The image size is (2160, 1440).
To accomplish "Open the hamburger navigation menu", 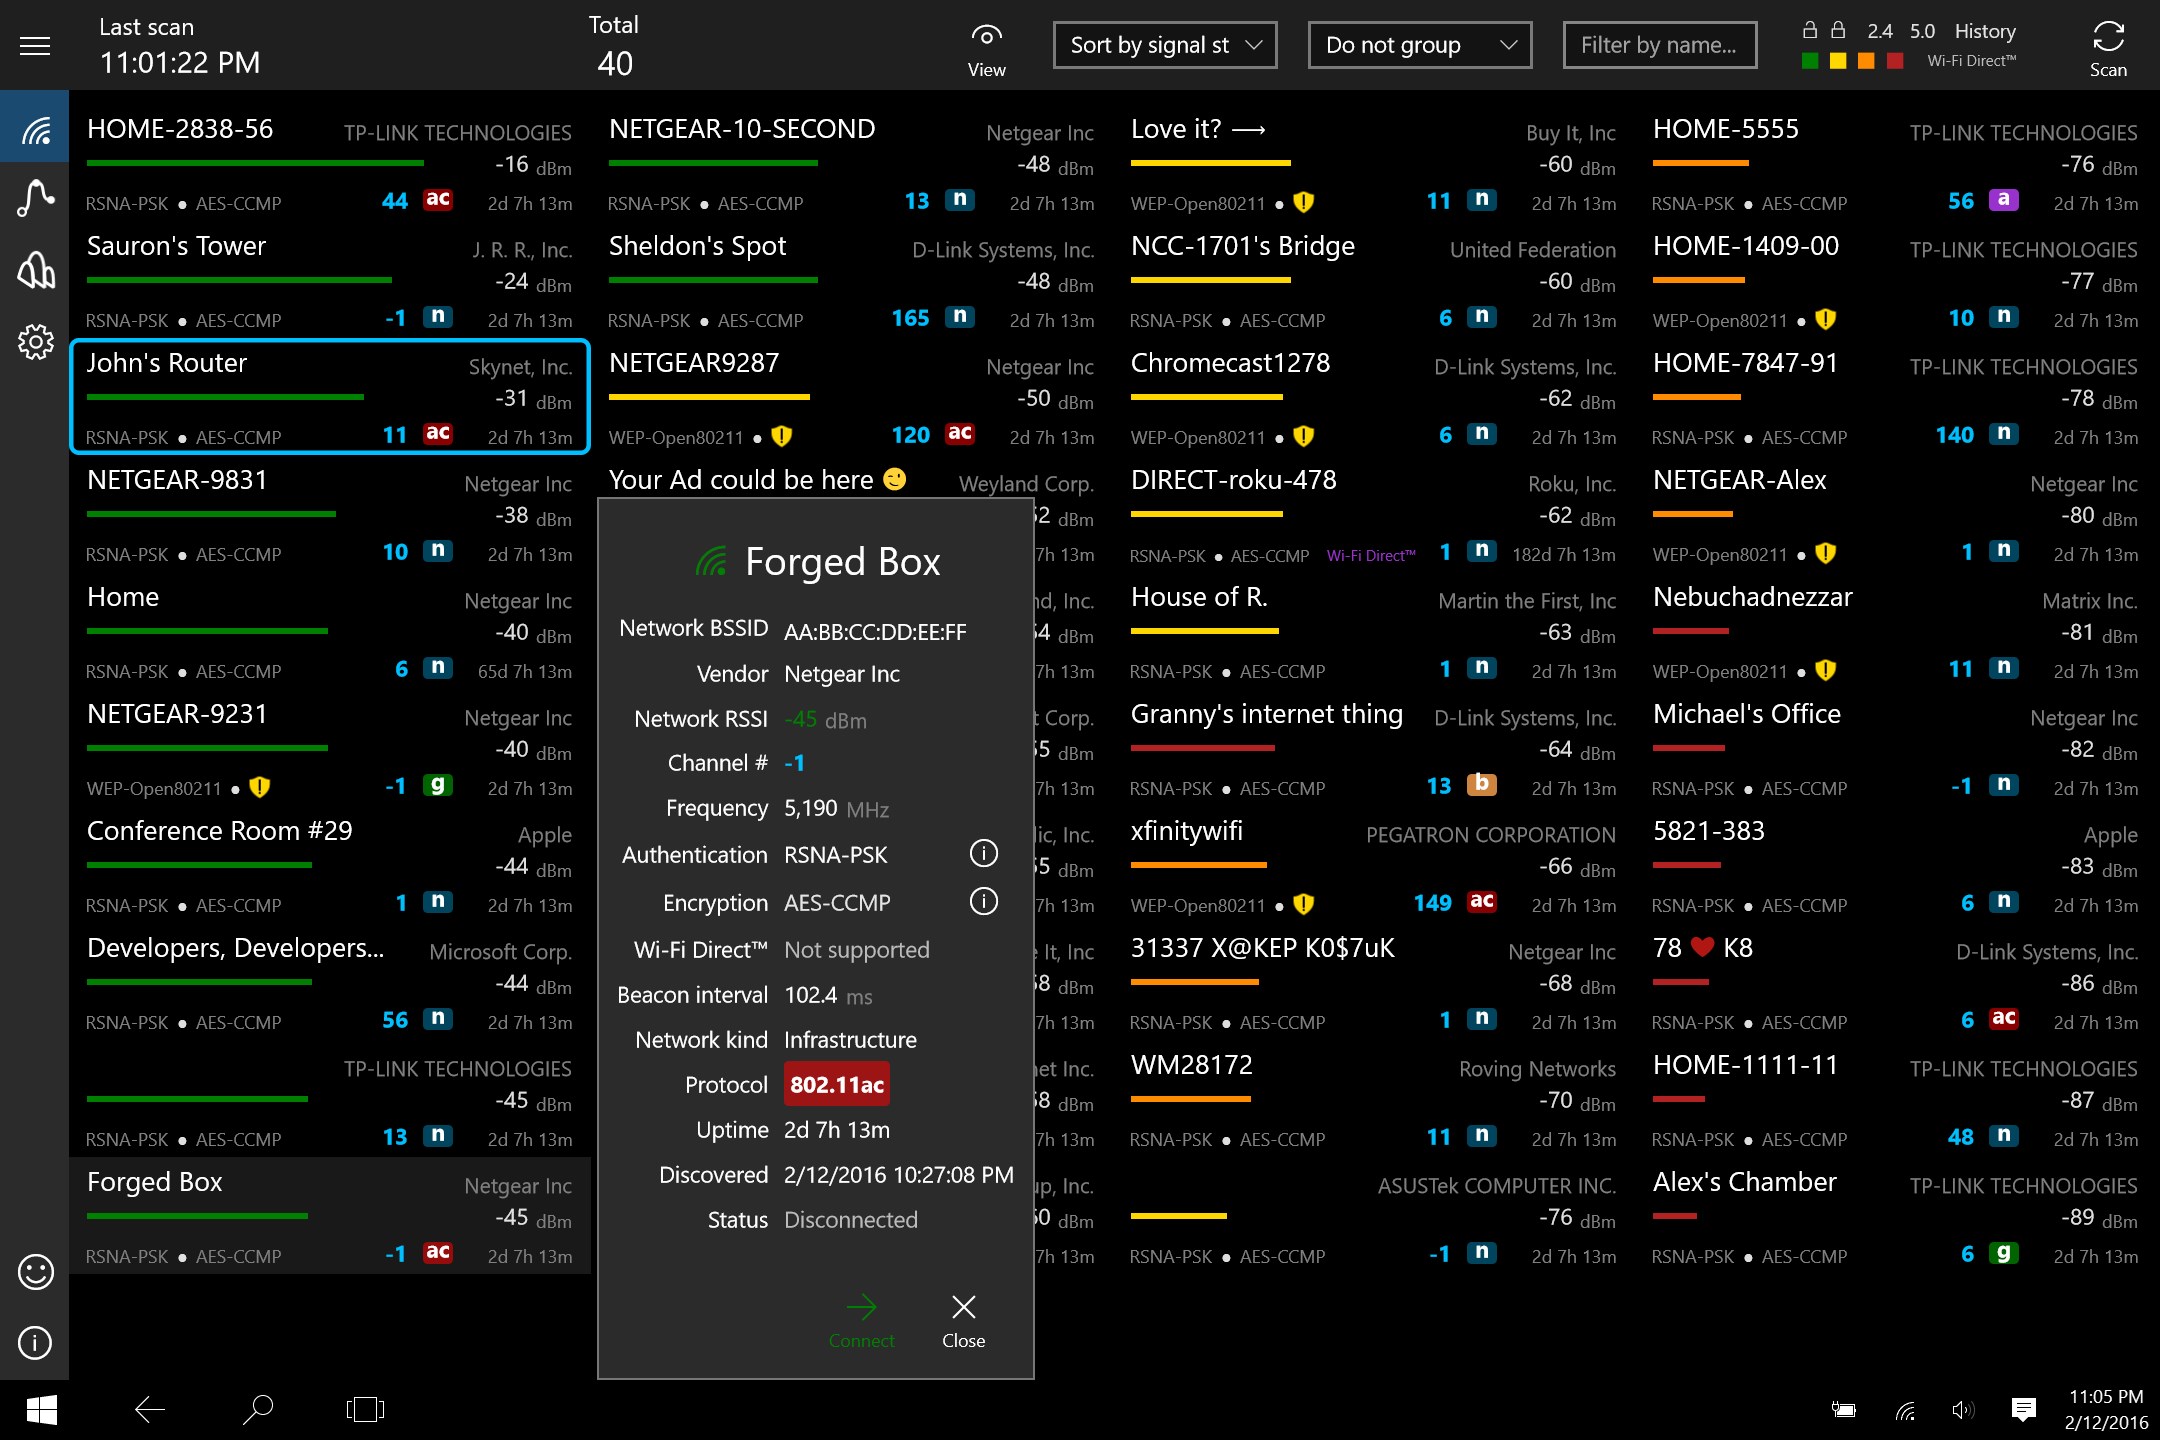I will (x=35, y=46).
